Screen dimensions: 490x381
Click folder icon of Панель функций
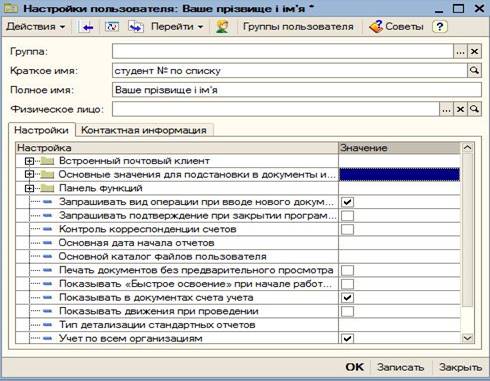click(x=47, y=188)
